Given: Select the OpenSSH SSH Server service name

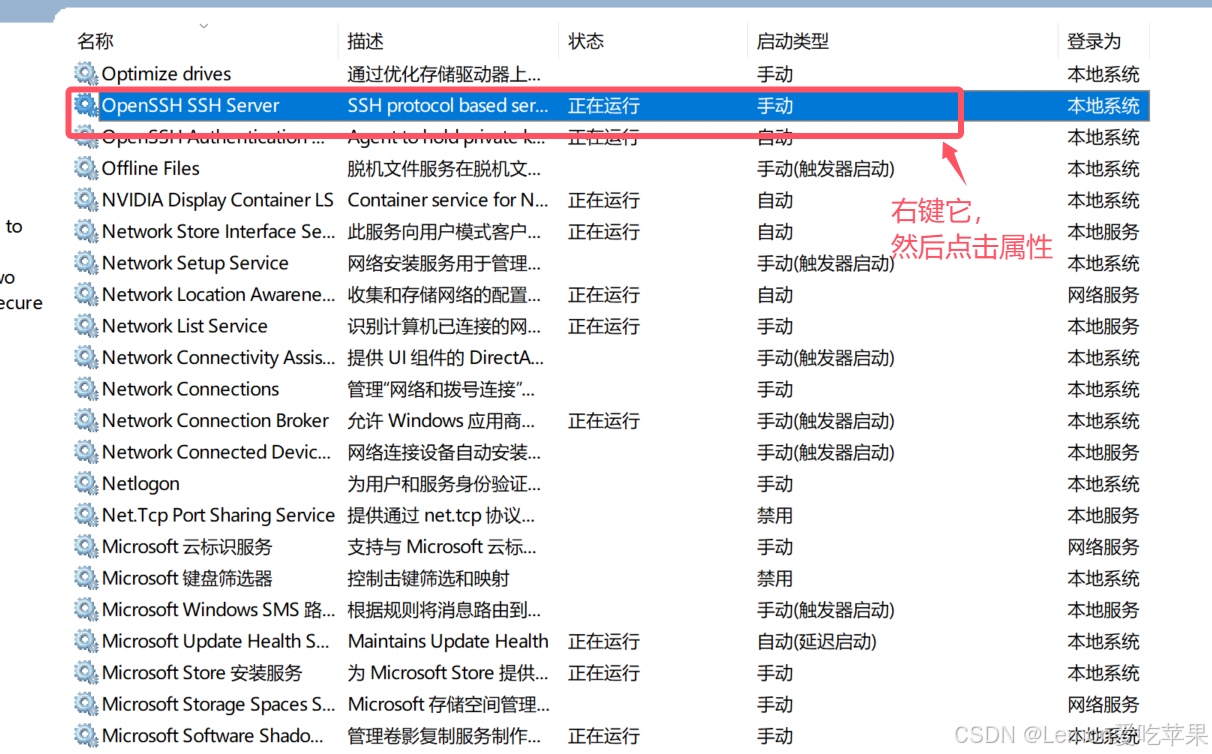Looking at the screenshot, I should click(x=191, y=105).
